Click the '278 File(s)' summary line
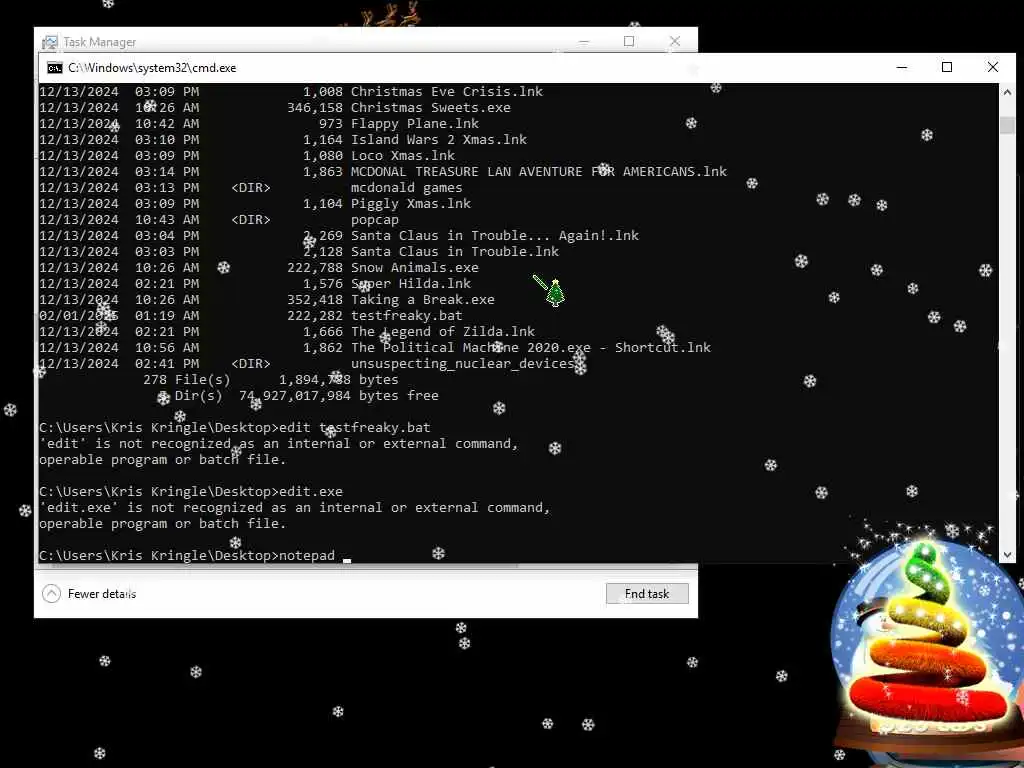 (x=270, y=379)
